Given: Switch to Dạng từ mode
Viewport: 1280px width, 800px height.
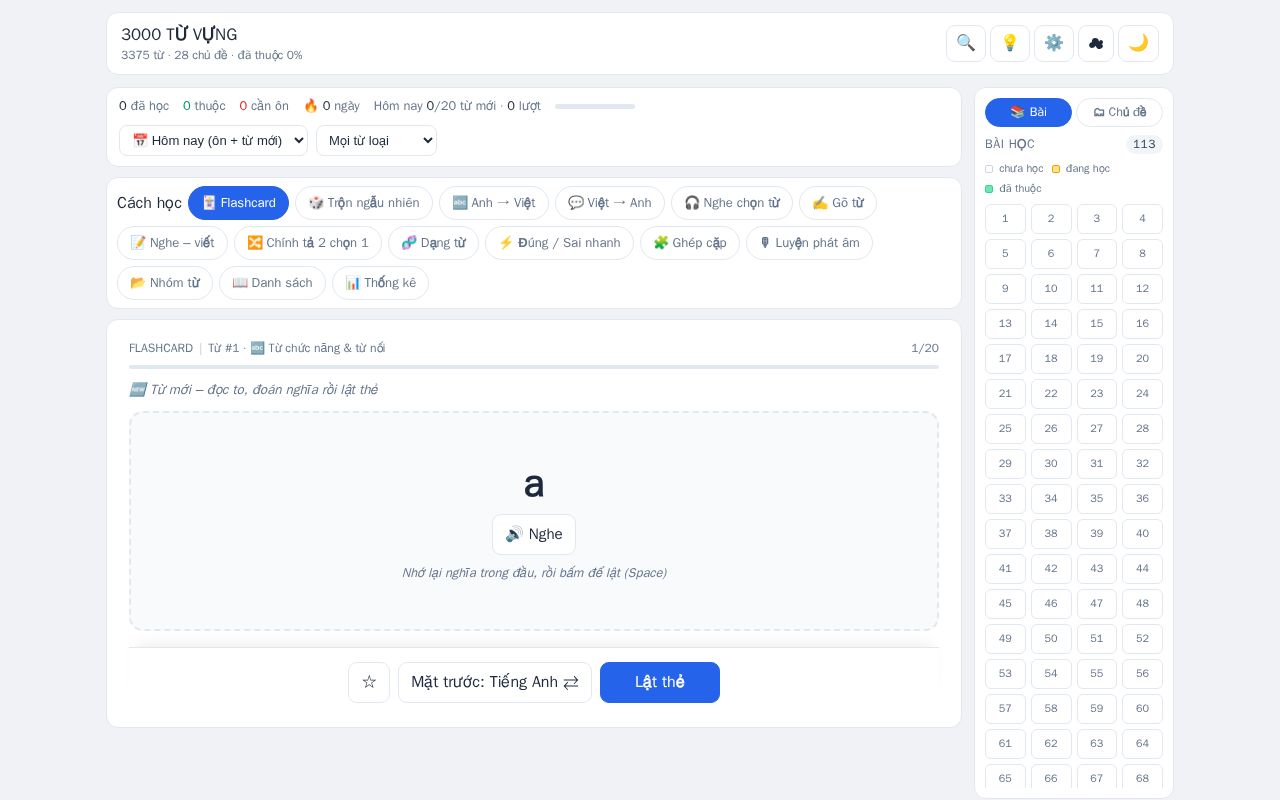Looking at the screenshot, I should tap(433, 243).
